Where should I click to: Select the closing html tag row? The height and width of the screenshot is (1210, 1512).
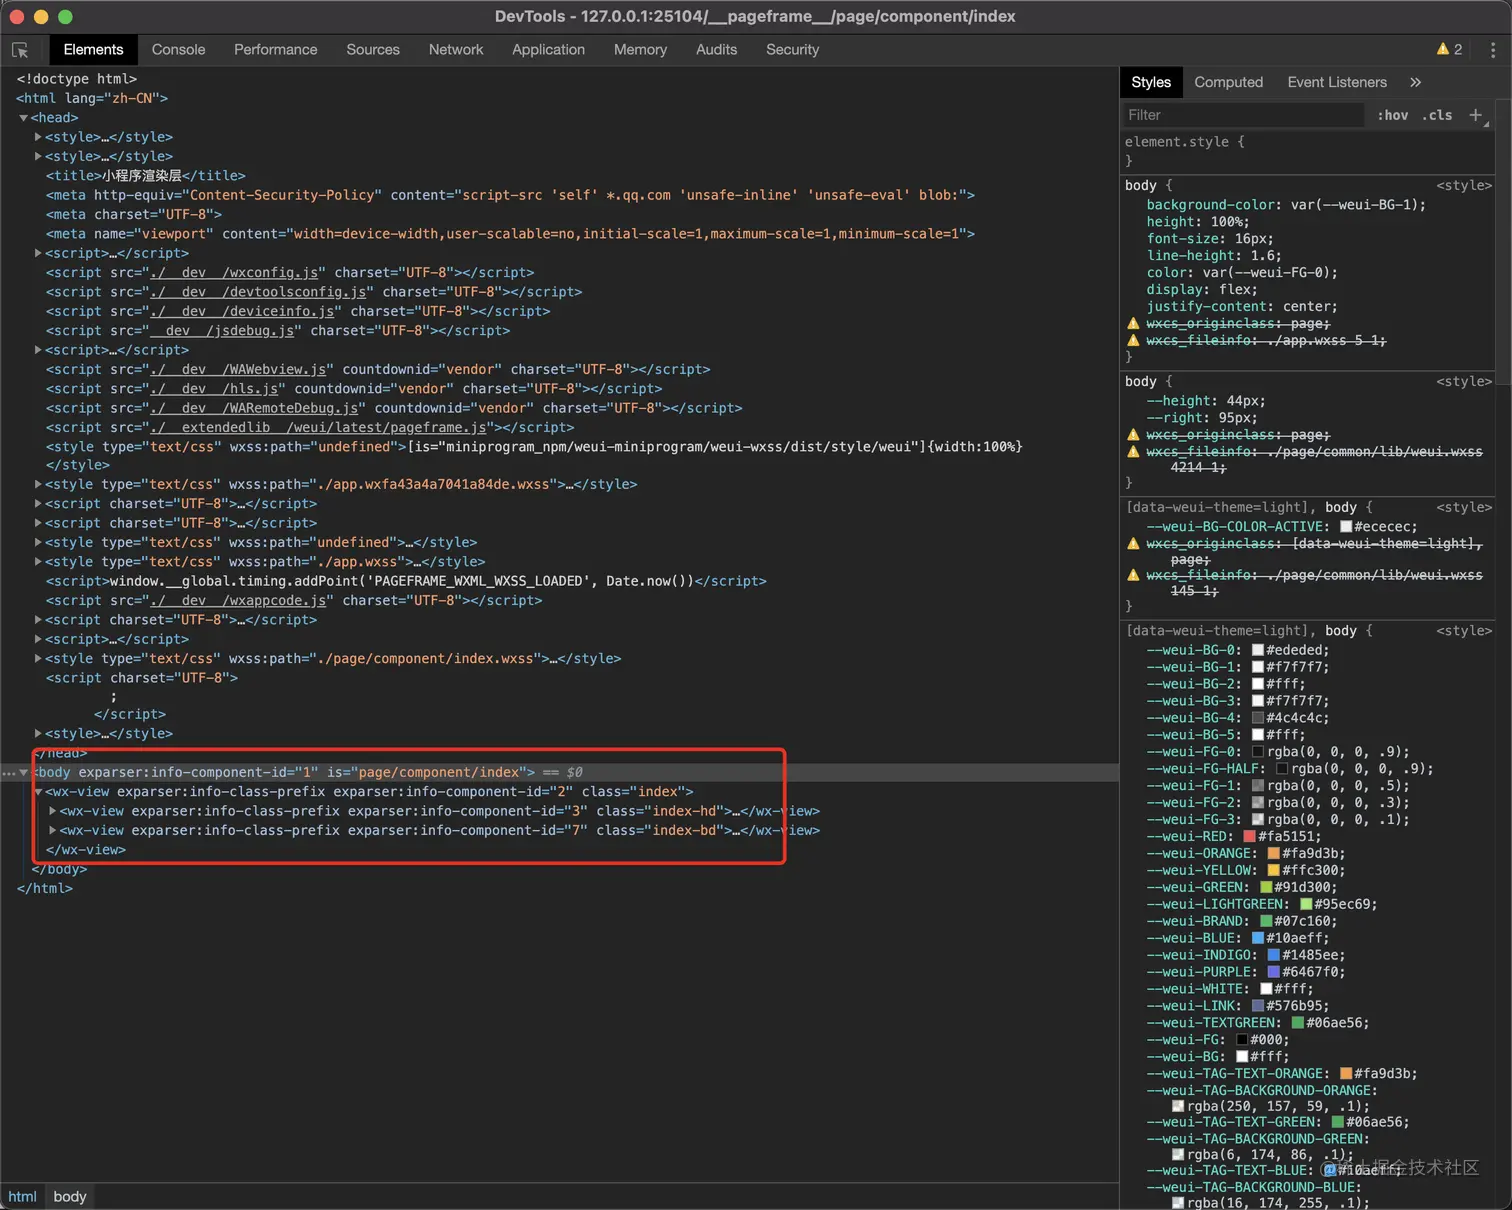click(x=45, y=888)
